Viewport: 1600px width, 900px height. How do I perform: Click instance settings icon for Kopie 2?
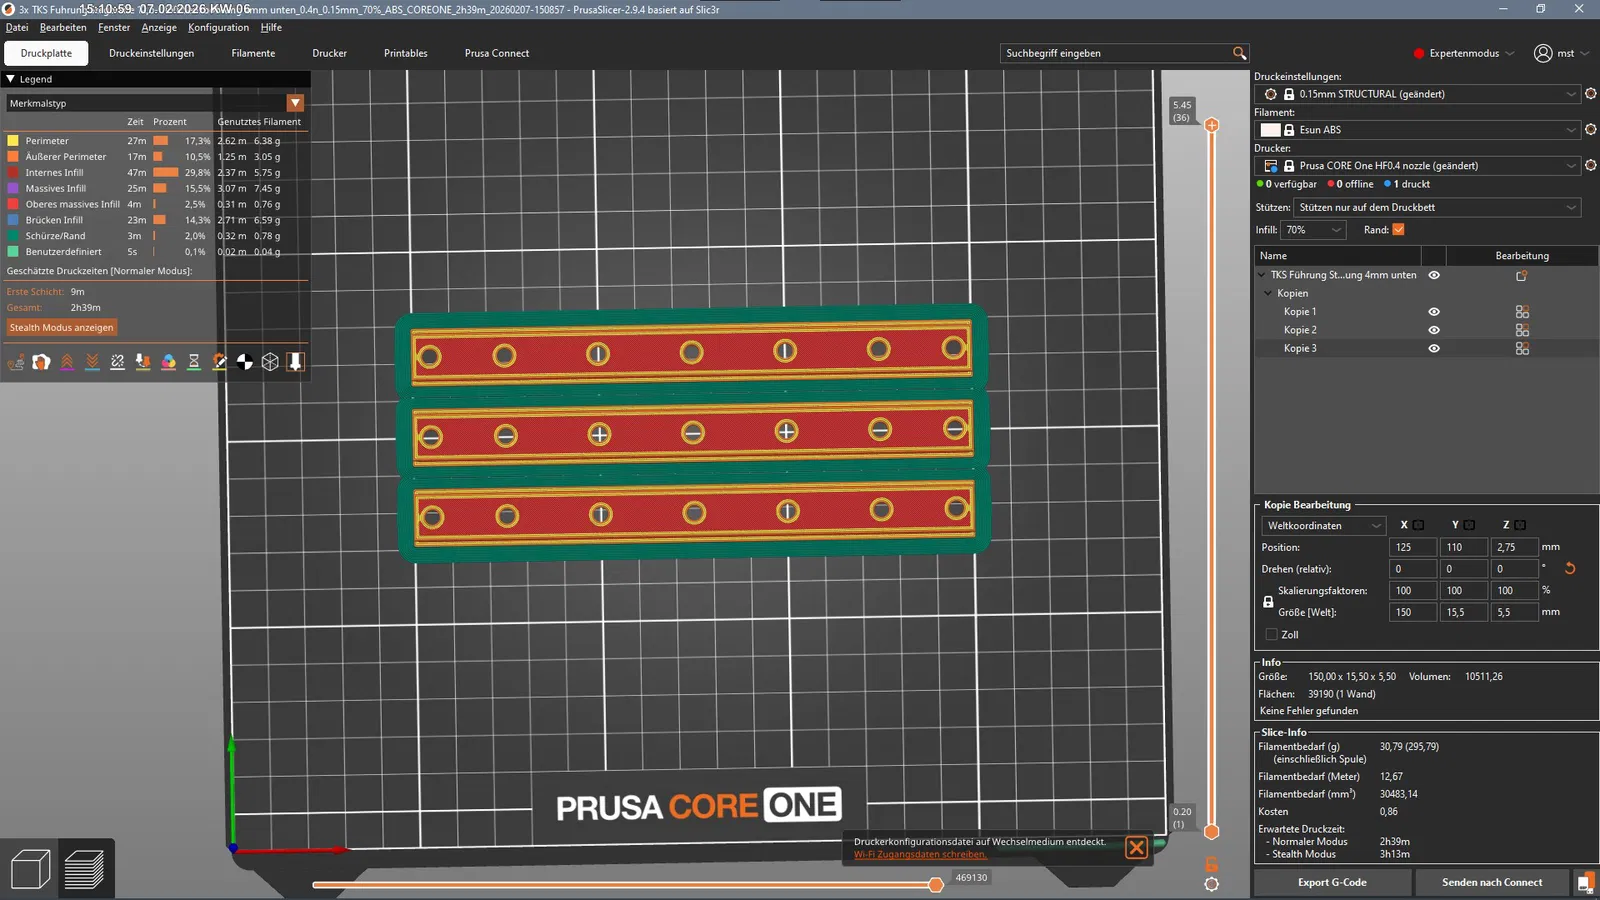1522,330
